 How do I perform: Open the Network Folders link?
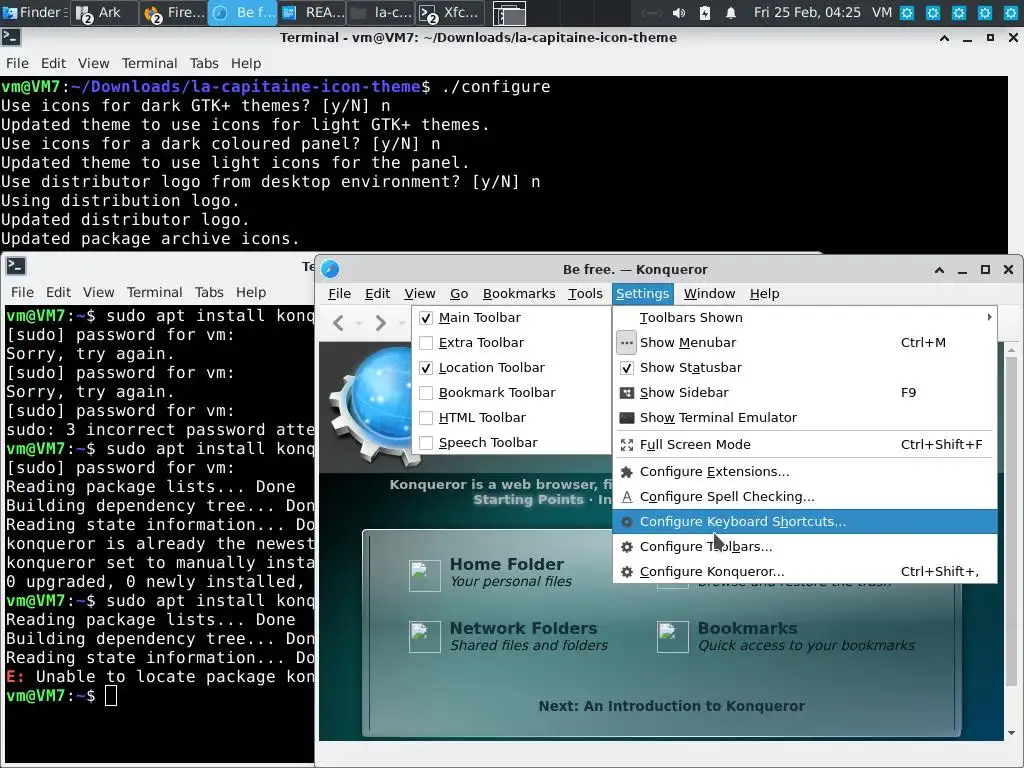pyautogui.click(x=523, y=628)
